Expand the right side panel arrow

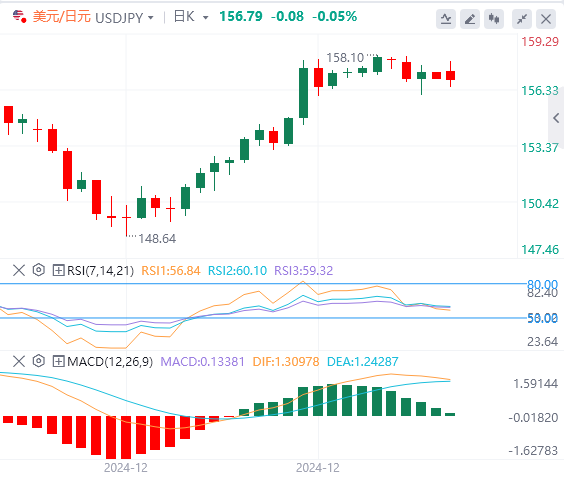556,118
